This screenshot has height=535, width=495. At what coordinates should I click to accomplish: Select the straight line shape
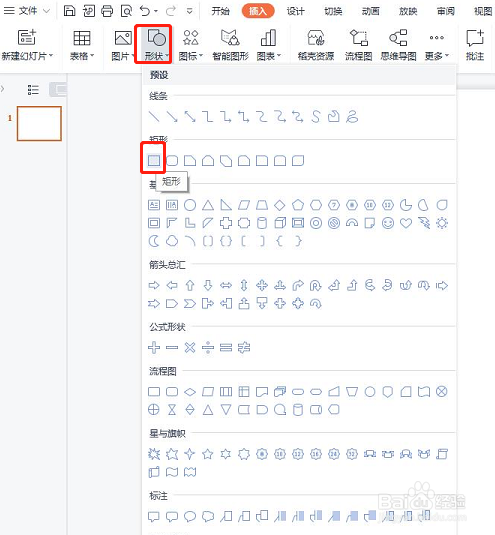point(154,116)
